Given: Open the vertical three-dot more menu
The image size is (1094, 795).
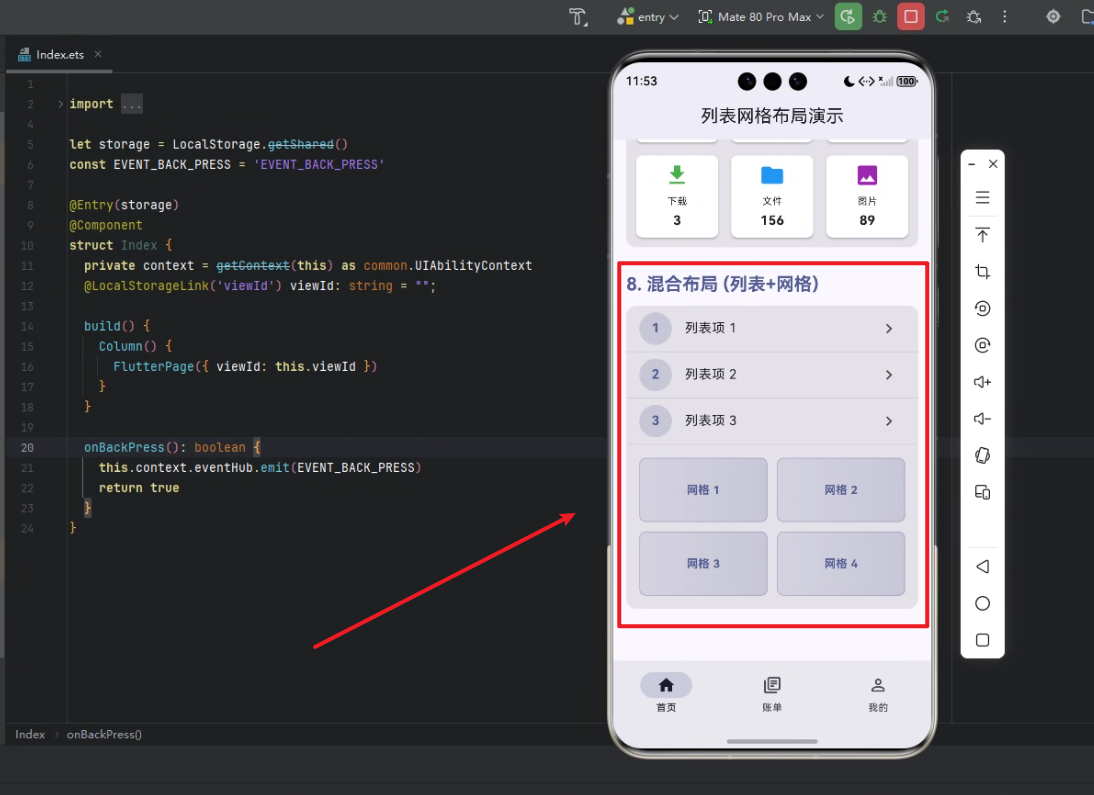Looking at the screenshot, I should [x=1005, y=17].
